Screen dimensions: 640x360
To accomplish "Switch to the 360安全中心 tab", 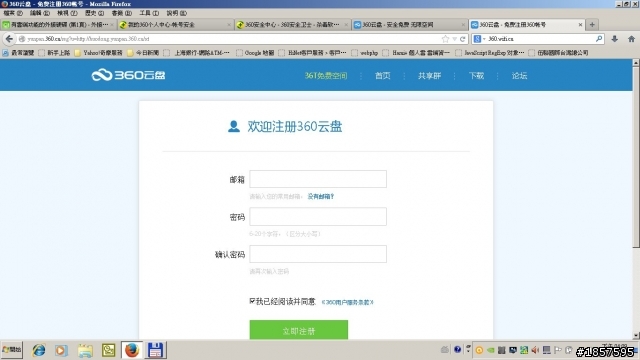I will (x=292, y=25).
